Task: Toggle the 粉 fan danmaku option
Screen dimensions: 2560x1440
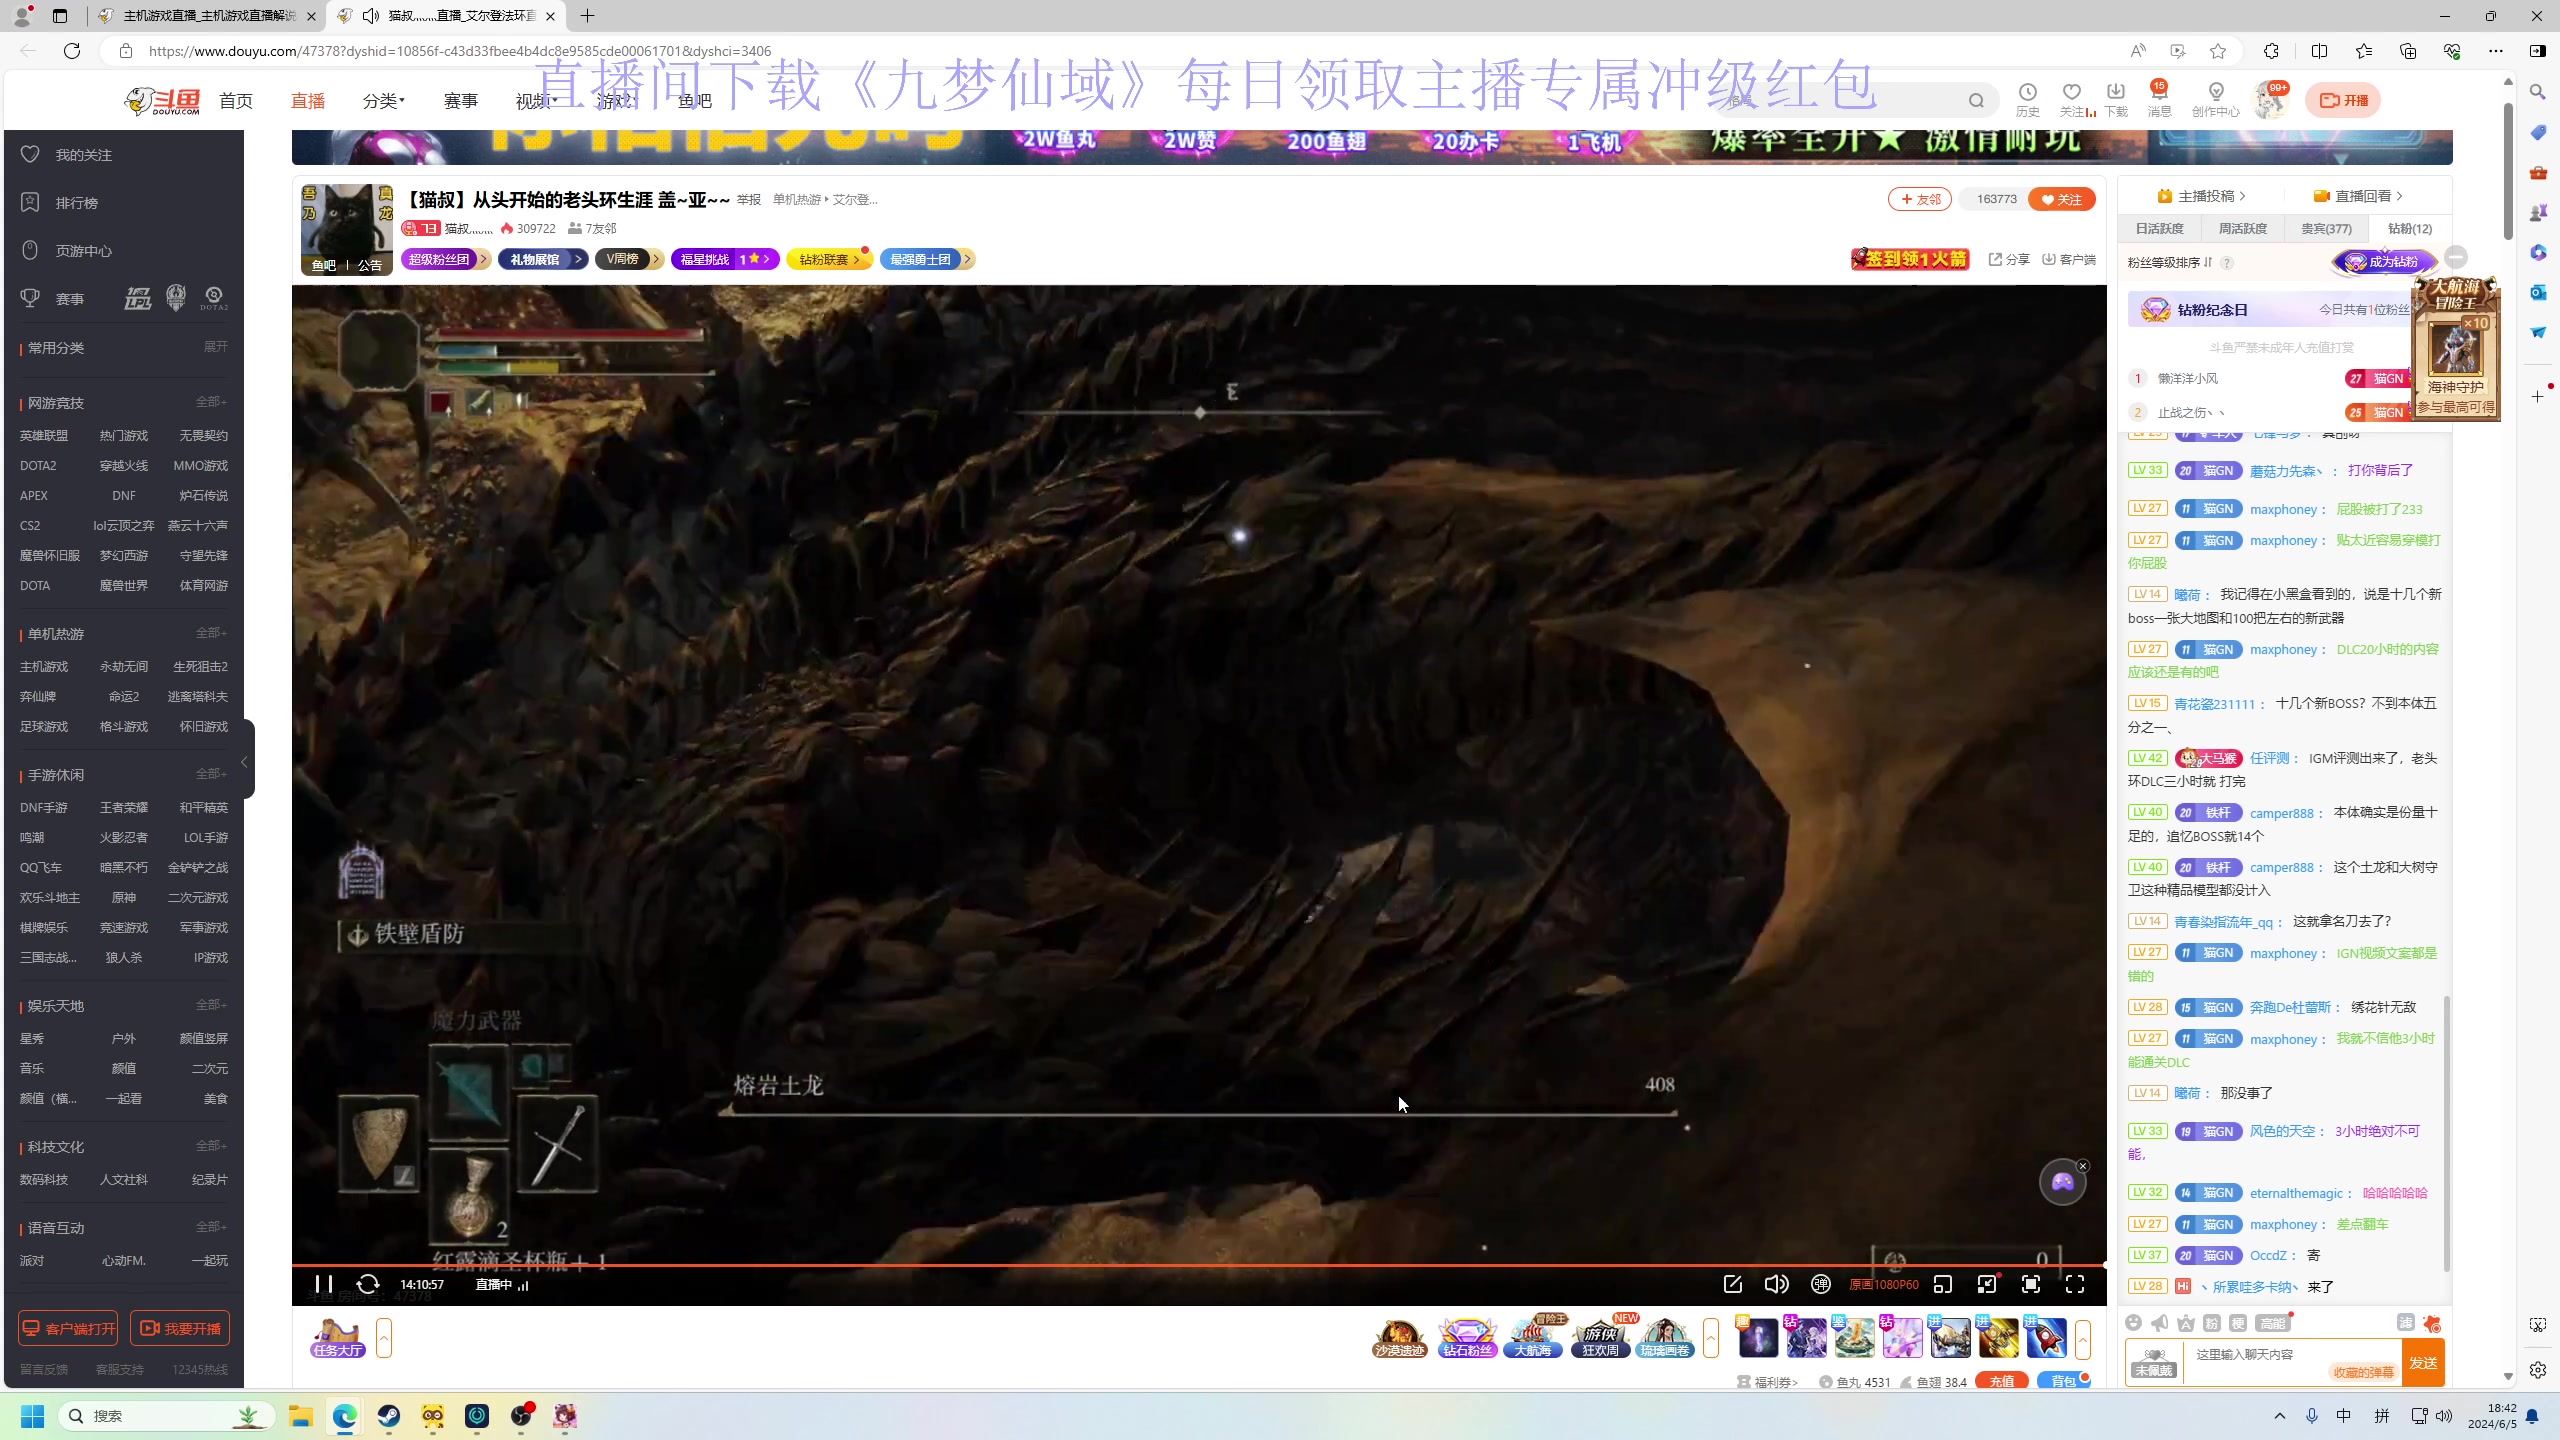Action: [x=2212, y=1323]
